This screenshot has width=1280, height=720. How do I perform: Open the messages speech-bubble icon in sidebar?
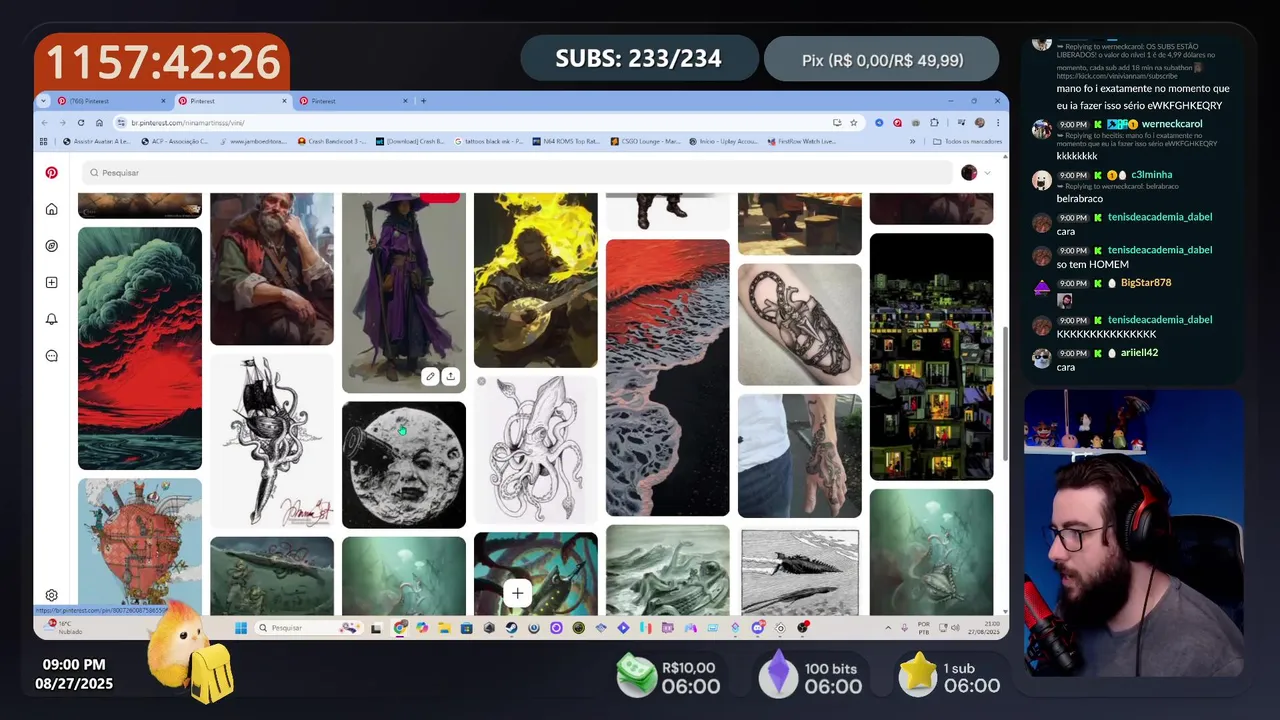pyautogui.click(x=52, y=356)
